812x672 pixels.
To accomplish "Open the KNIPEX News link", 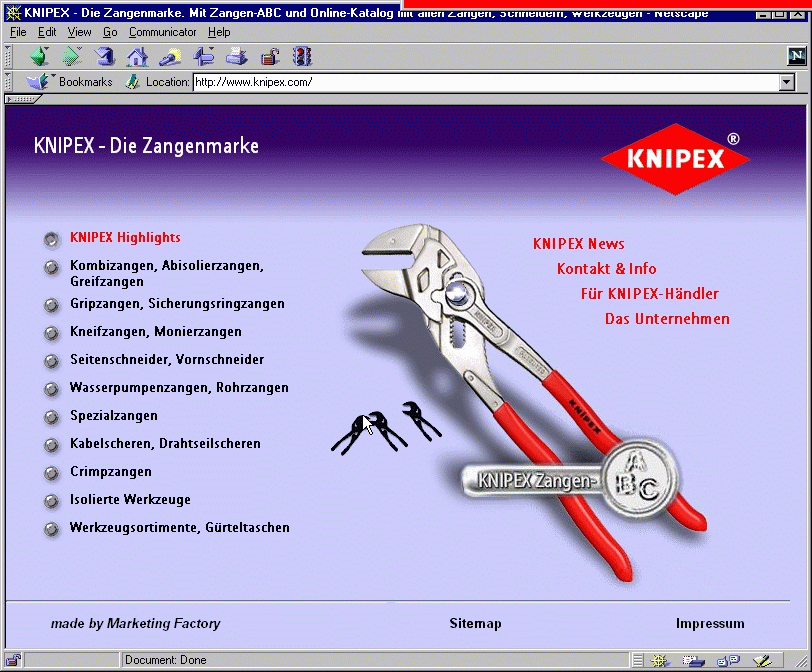I will [578, 243].
